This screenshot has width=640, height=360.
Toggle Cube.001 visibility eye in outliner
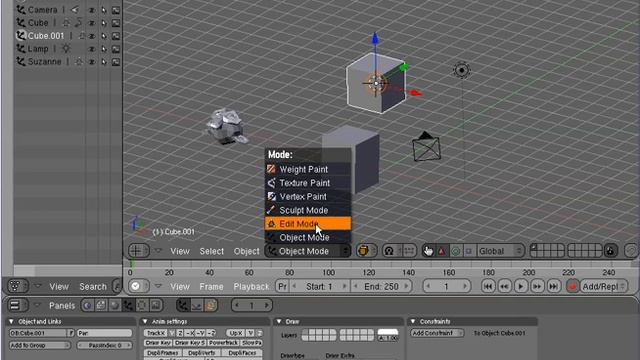coord(92,36)
